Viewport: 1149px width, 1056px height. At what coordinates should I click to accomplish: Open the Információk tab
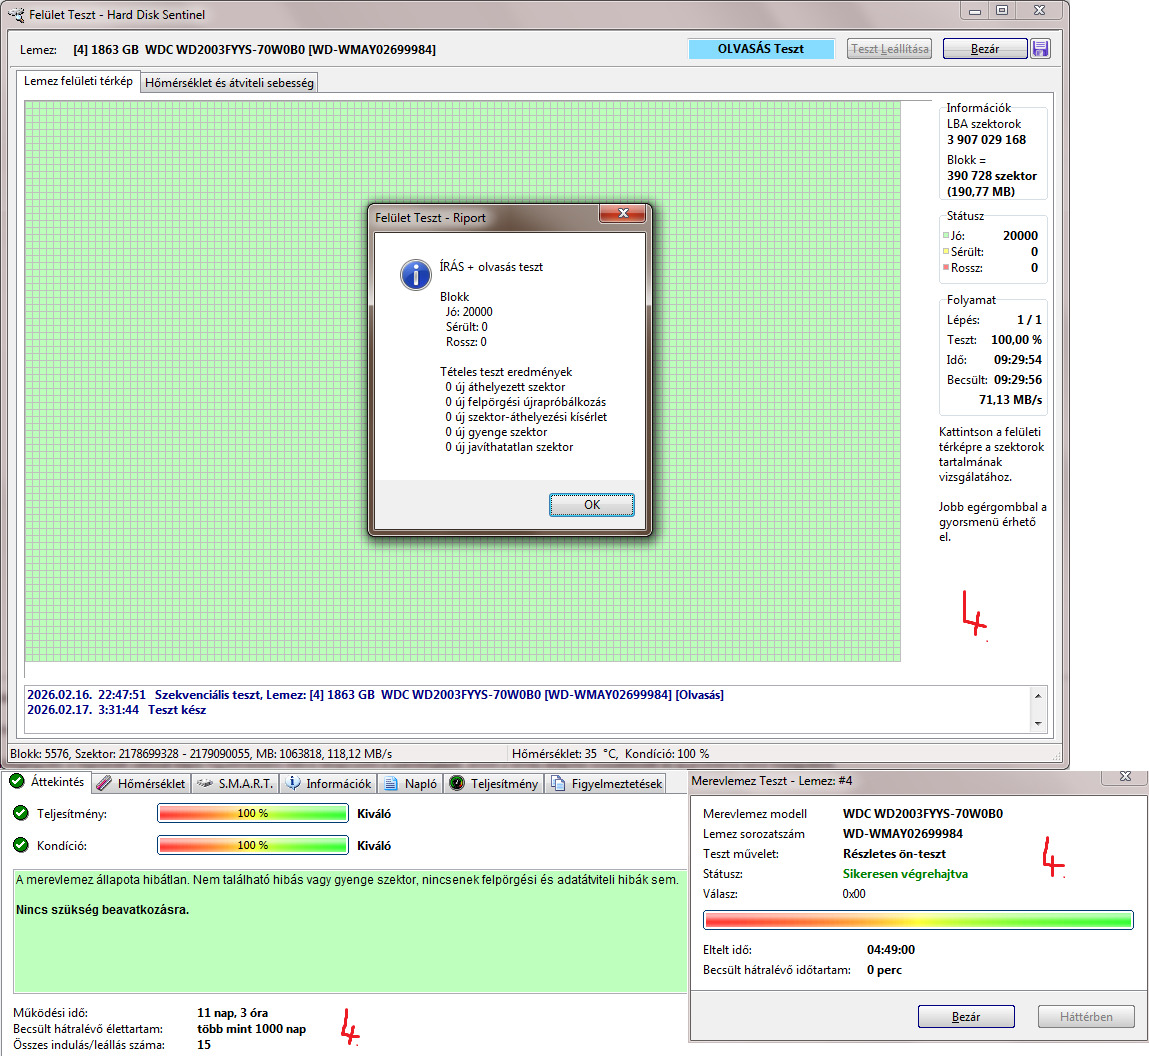[329, 783]
